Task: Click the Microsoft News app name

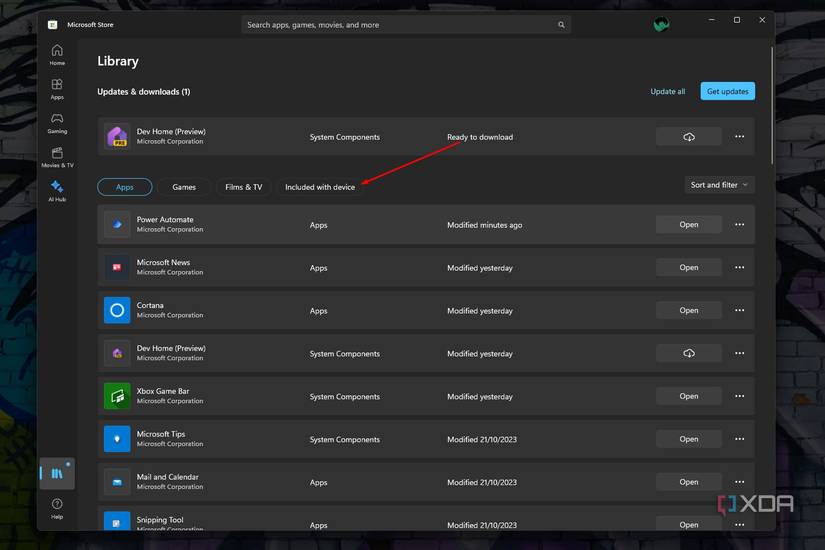Action: 163,262
